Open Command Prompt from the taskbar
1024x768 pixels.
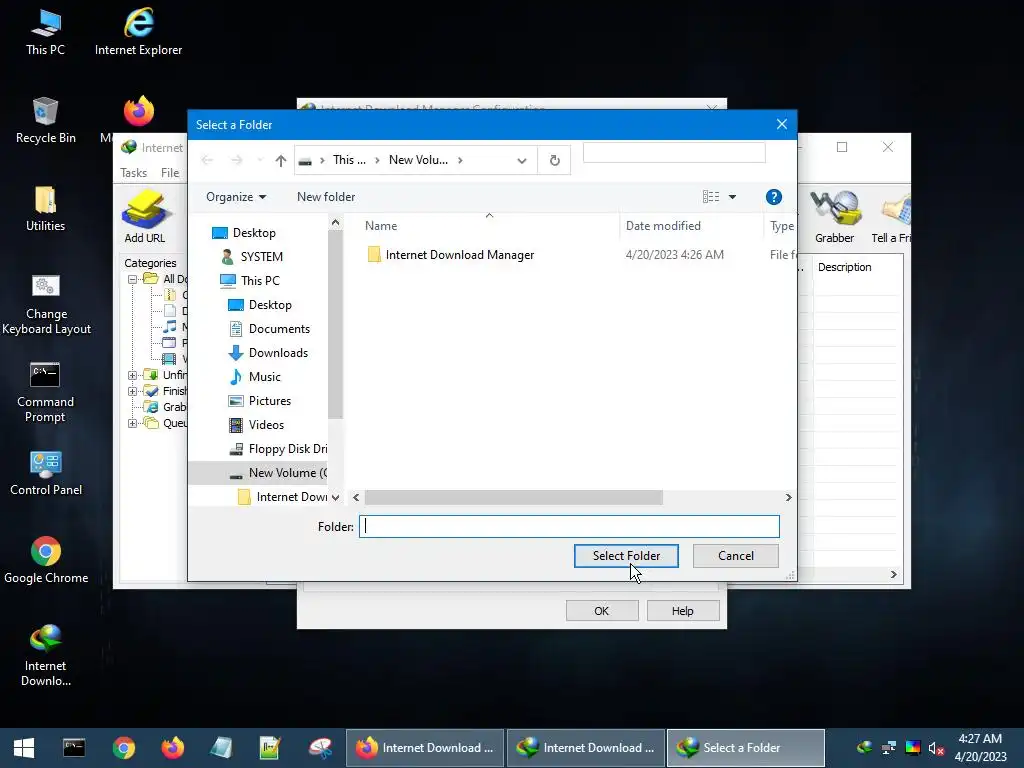74,748
